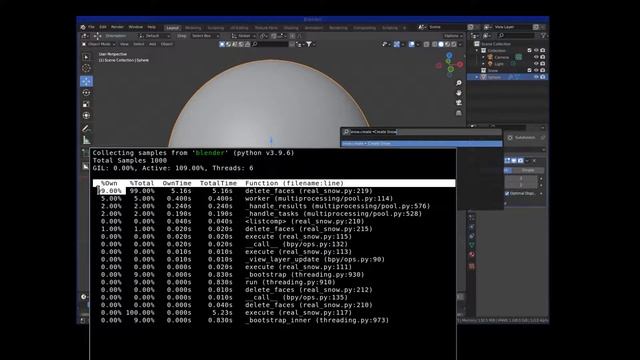640x360 pixels.
Task: Toggle the Optimal Display checkbox
Action: point(507,193)
